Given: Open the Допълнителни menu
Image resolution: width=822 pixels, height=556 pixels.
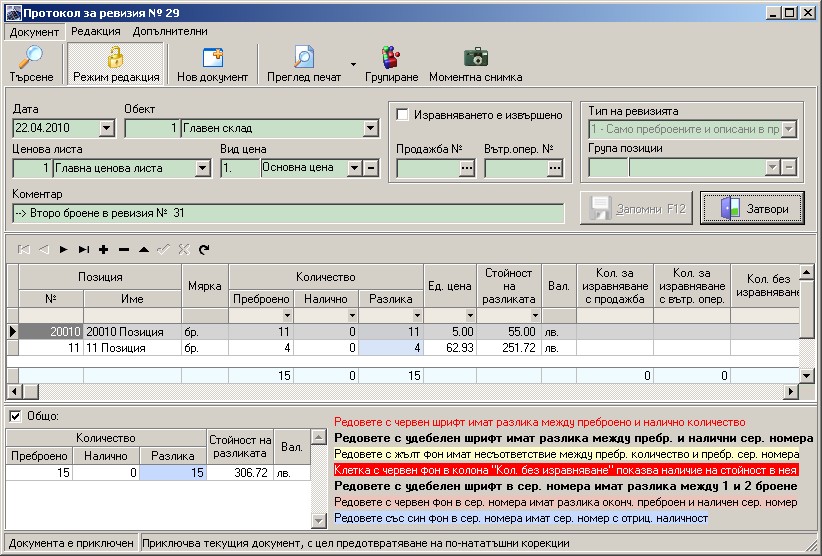Looking at the screenshot, I should 170,31.
